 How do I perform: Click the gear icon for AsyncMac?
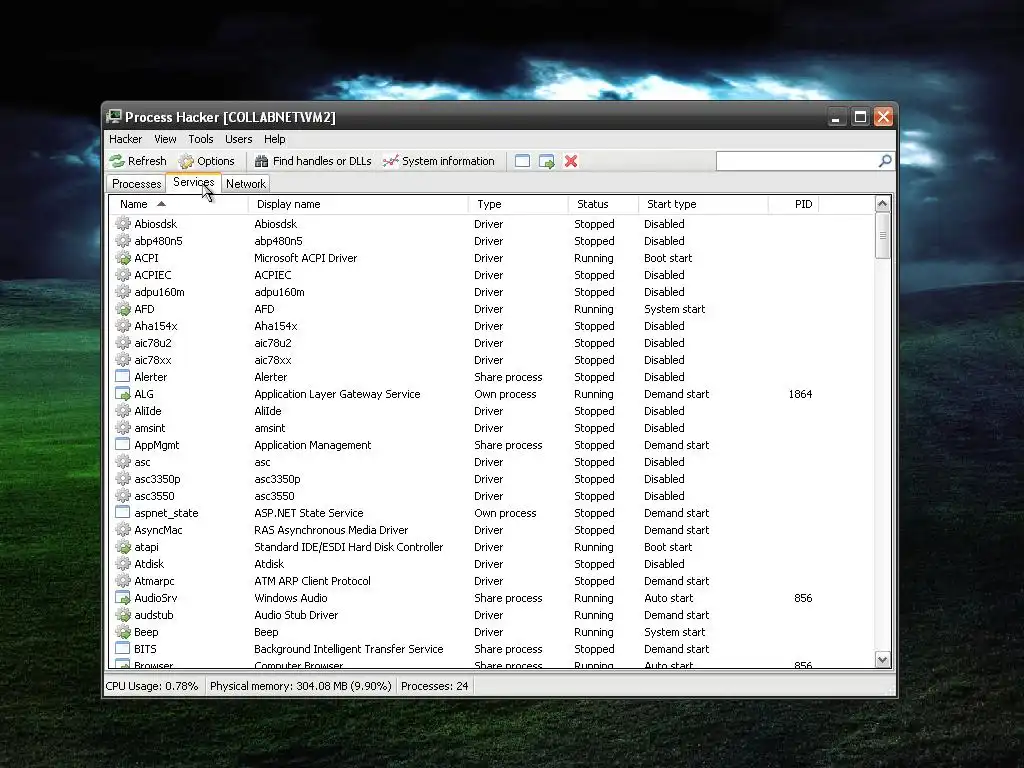tap(123, 530)
